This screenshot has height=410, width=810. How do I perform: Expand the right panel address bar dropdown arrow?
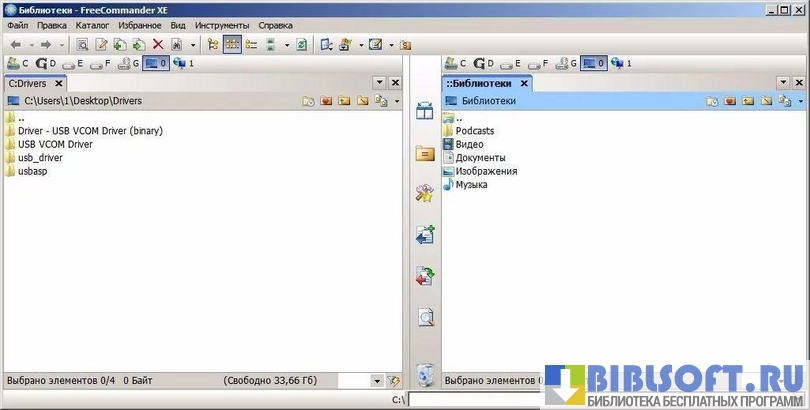(x=801, y=101)
